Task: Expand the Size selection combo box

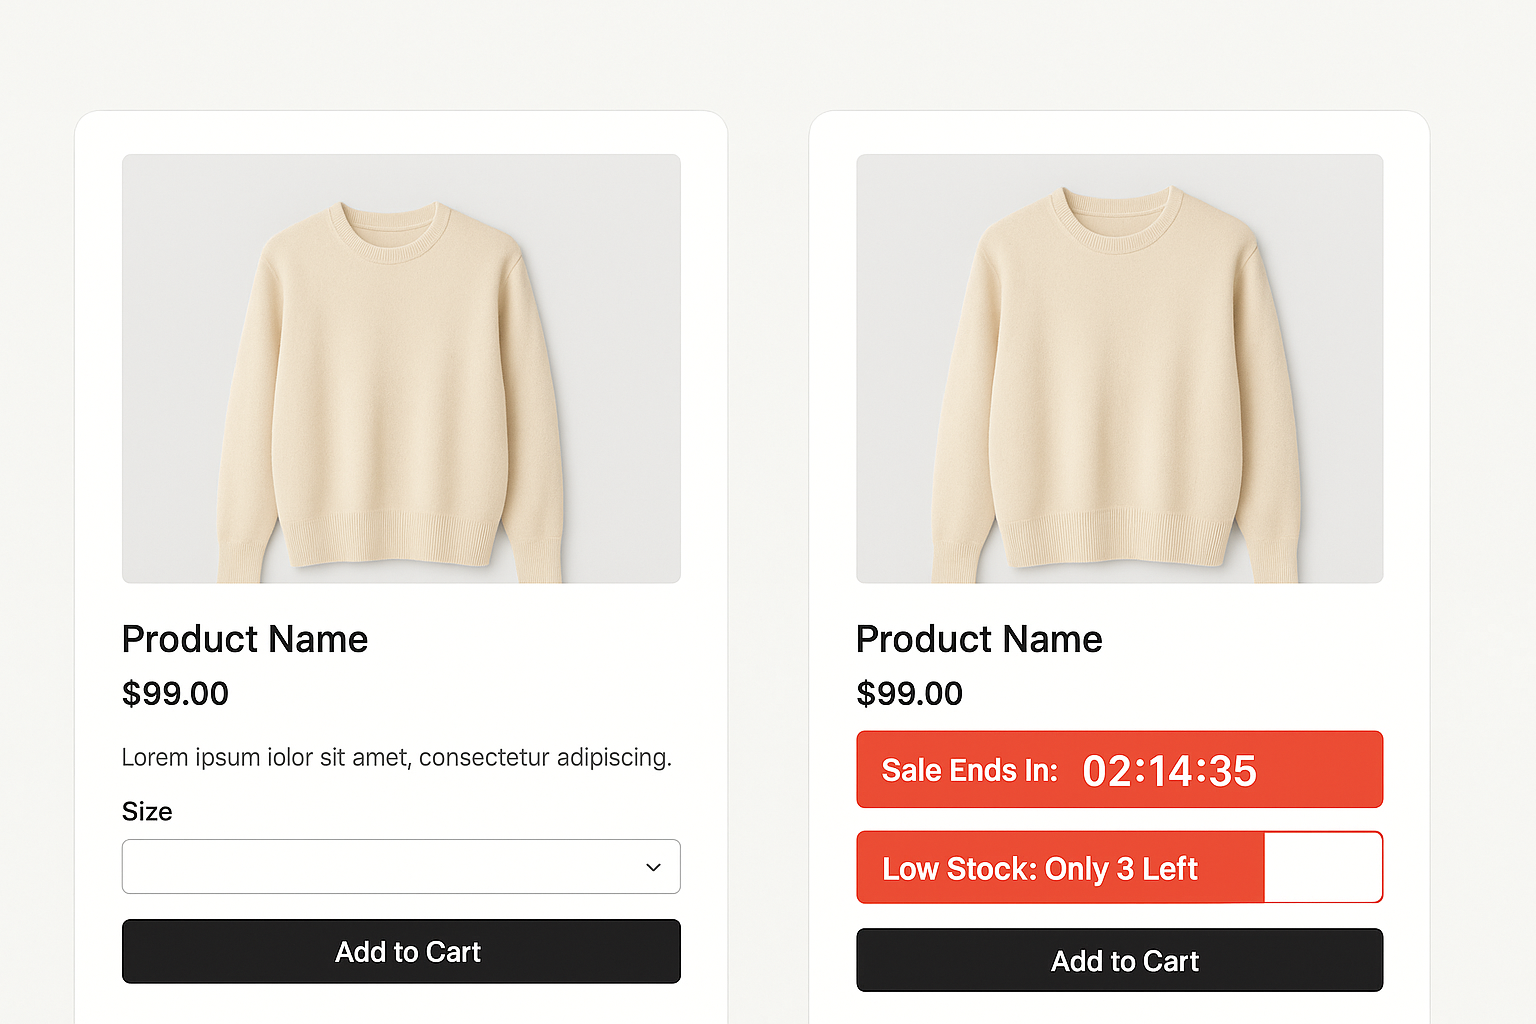Action: [400, 867]
